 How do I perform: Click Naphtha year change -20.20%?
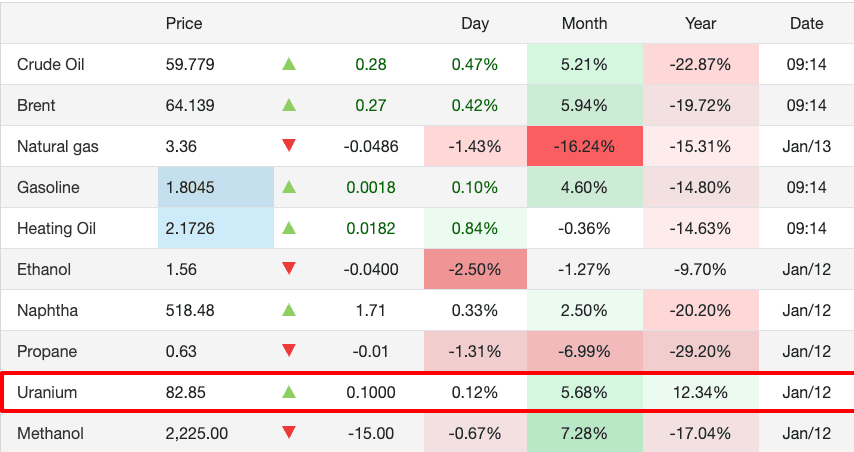click(700, 310)
